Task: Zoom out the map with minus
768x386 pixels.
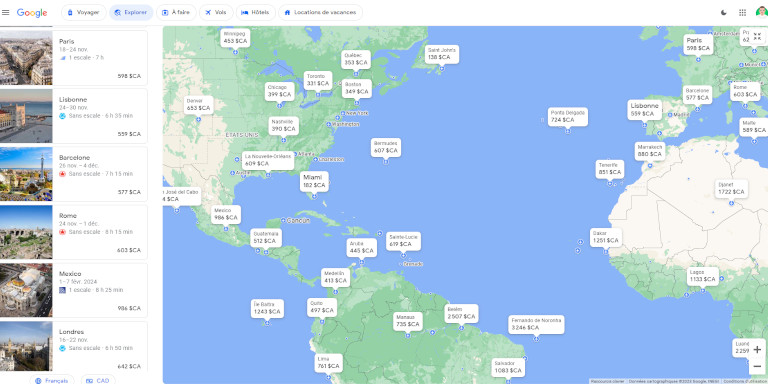Action: click(757, 366)
